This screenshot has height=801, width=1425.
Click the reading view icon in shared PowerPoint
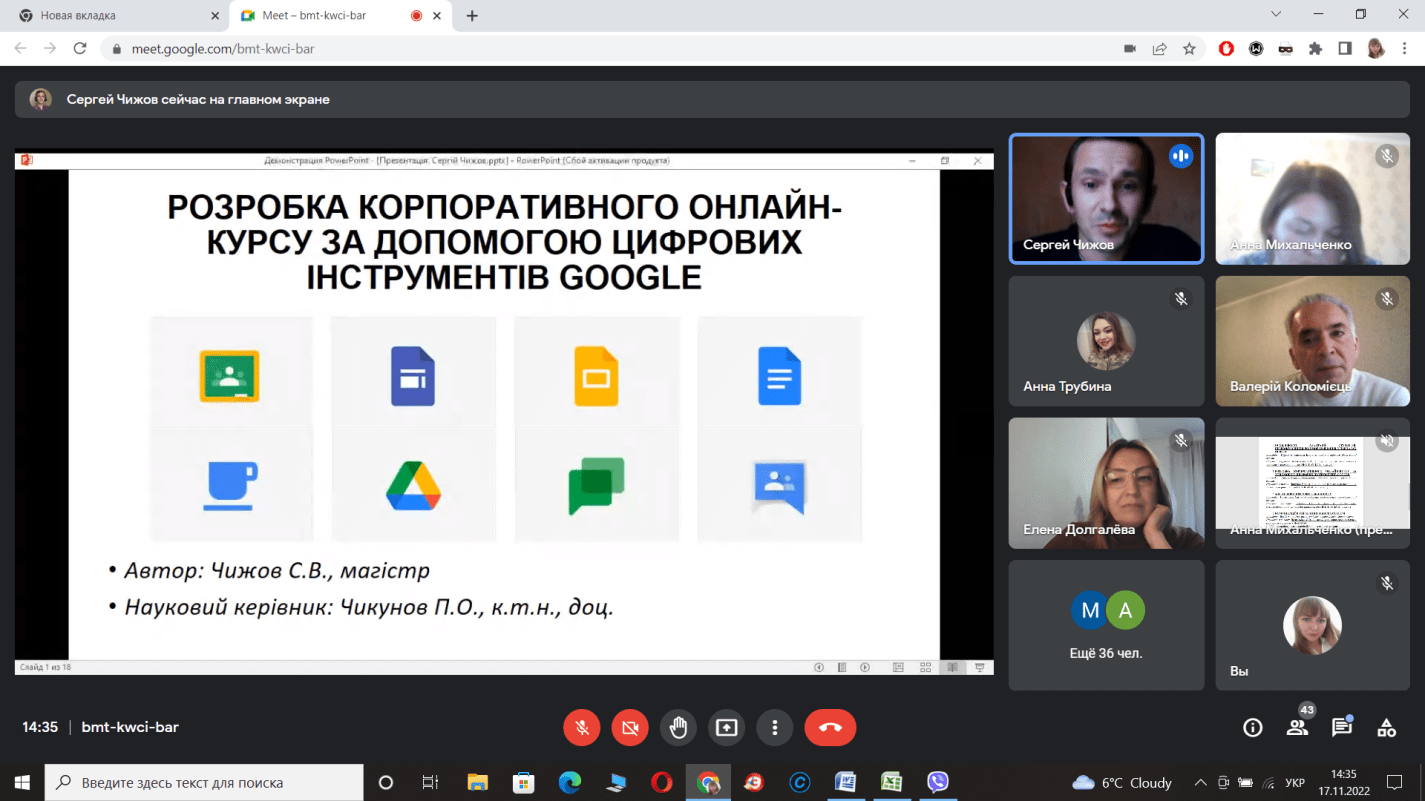click(952, 667)
